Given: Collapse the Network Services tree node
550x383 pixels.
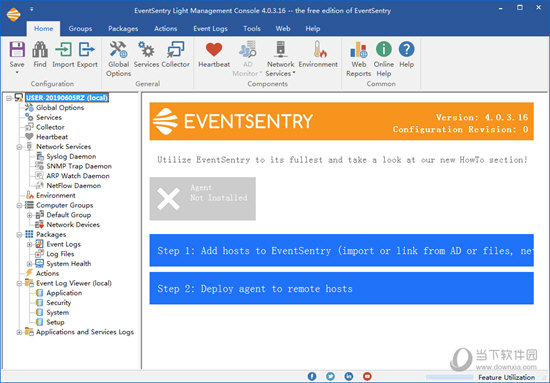Looking at the screenshot, I should [19, 147].
